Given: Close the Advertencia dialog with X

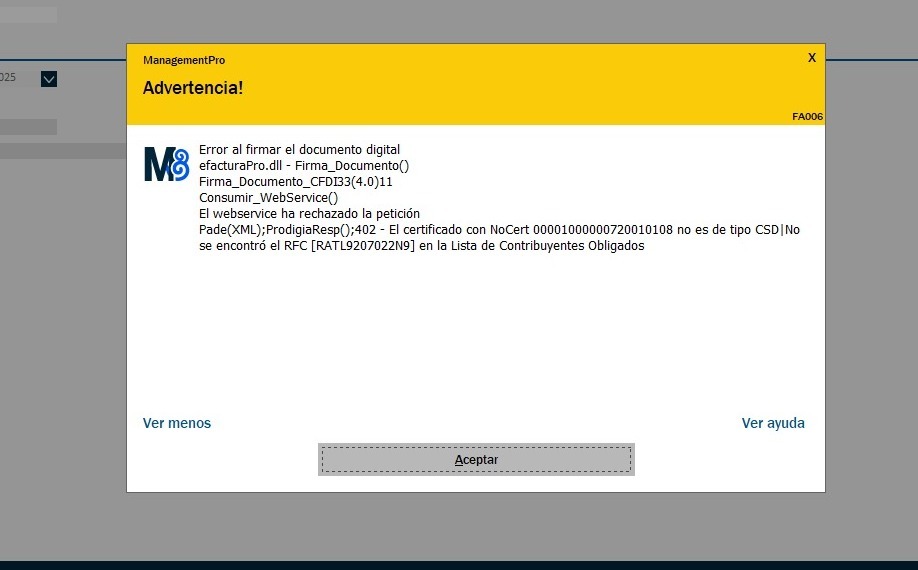Looking at the screenshot, I should click(x=811, y=58).
